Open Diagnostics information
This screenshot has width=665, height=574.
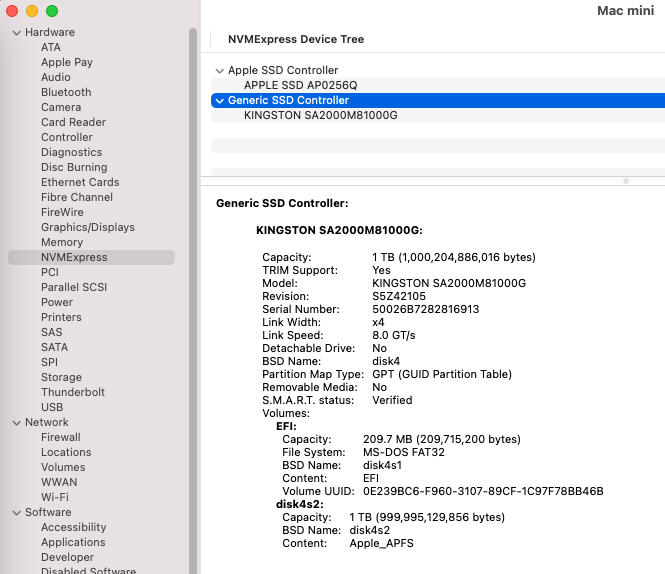click(x=71, y=152)
